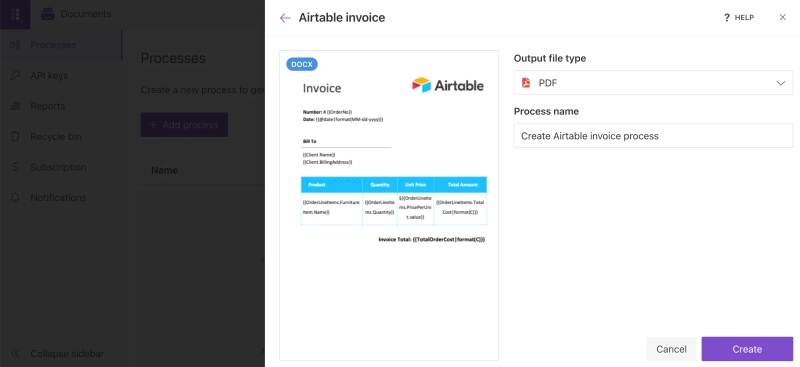The image size is (800, 367).
Task: Close the Airtable invoice panel
Action: [x=783, y=17]
